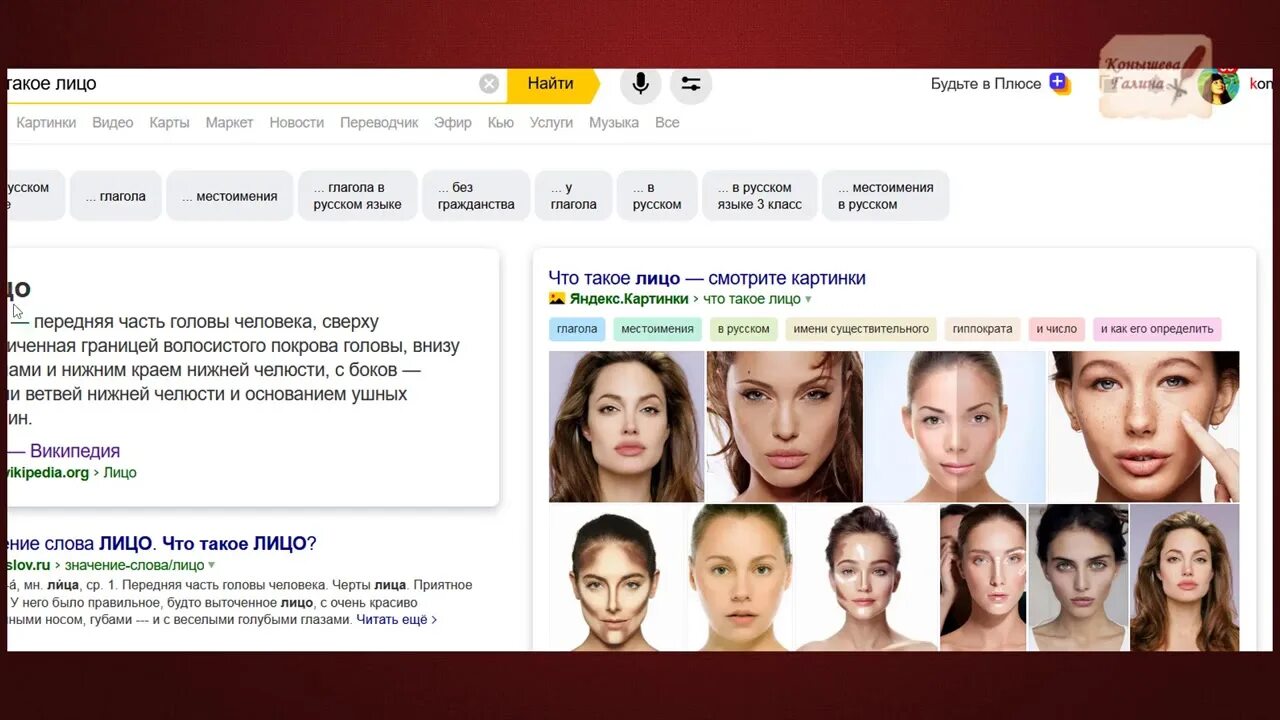The width and height of the screenshot is (1280, 720).
Task: Click 'Будьте в Плюсе' link
Action: coord(986,84)
